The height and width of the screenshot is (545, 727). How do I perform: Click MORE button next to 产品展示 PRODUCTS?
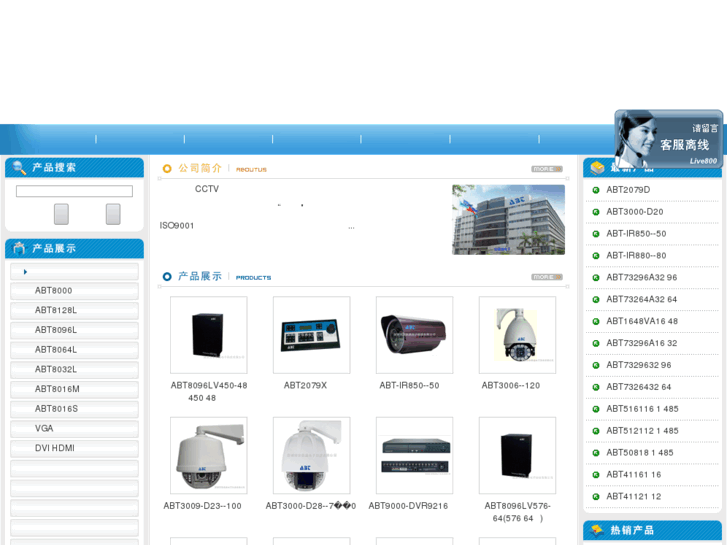pos(547,277)
